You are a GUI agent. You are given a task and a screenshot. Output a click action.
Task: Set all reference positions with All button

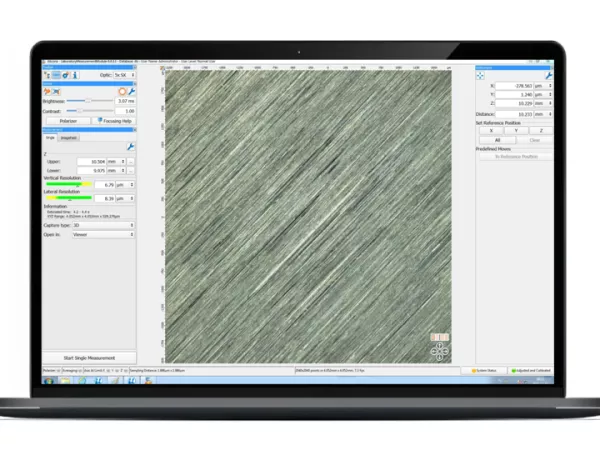(x=496, y=141)
